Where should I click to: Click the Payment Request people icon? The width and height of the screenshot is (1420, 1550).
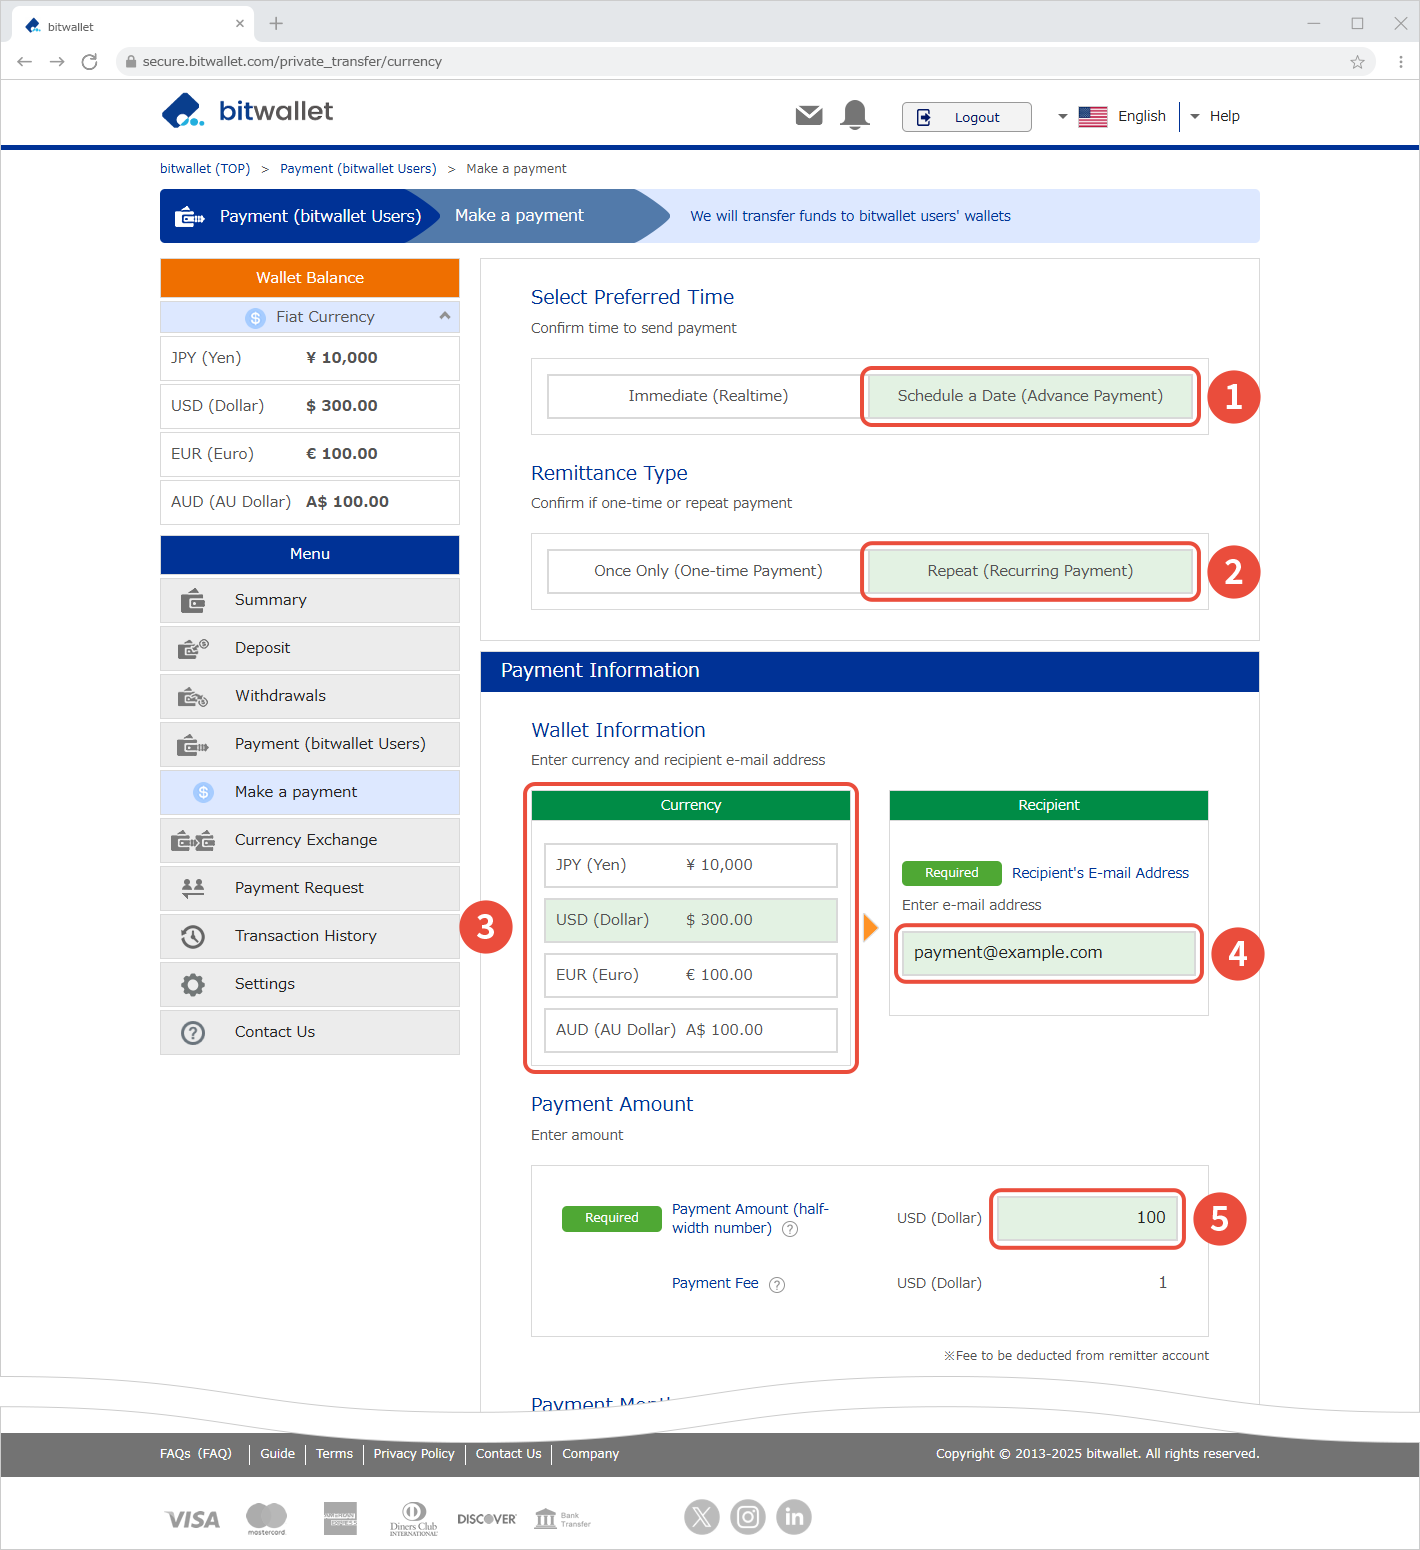(x=193, y=887)
